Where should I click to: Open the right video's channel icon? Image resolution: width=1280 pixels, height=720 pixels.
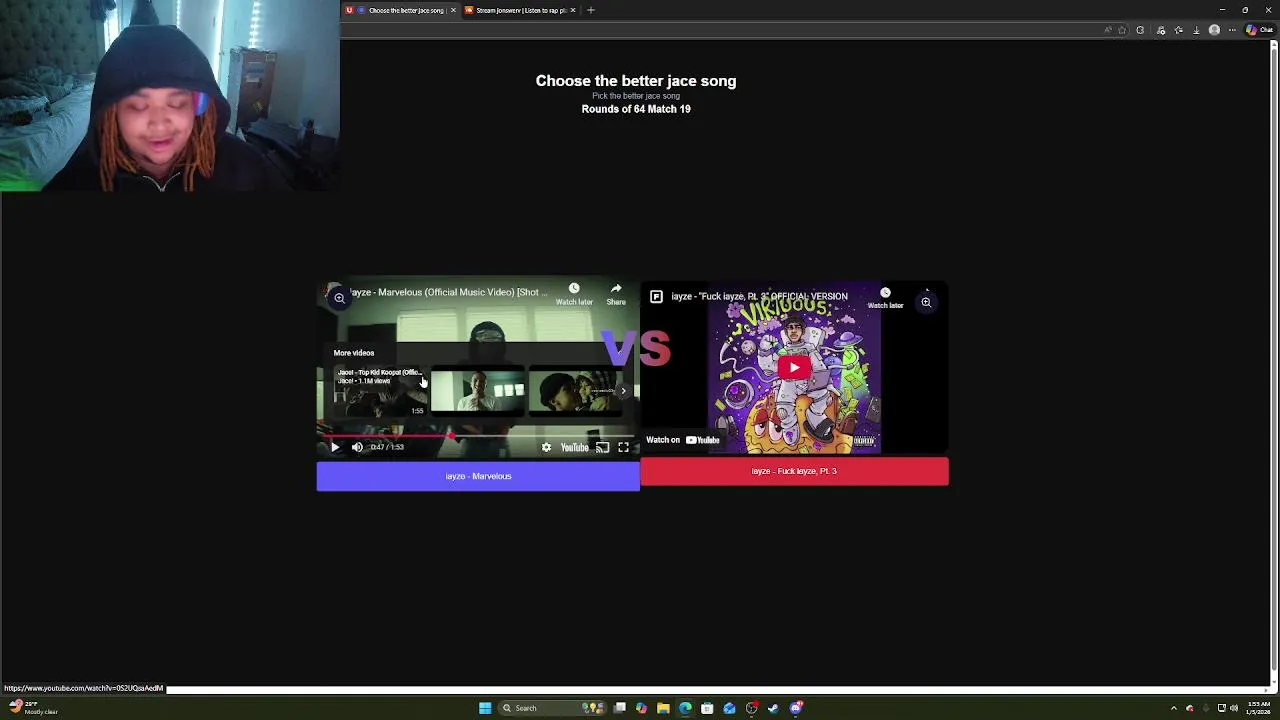[656, 296]
